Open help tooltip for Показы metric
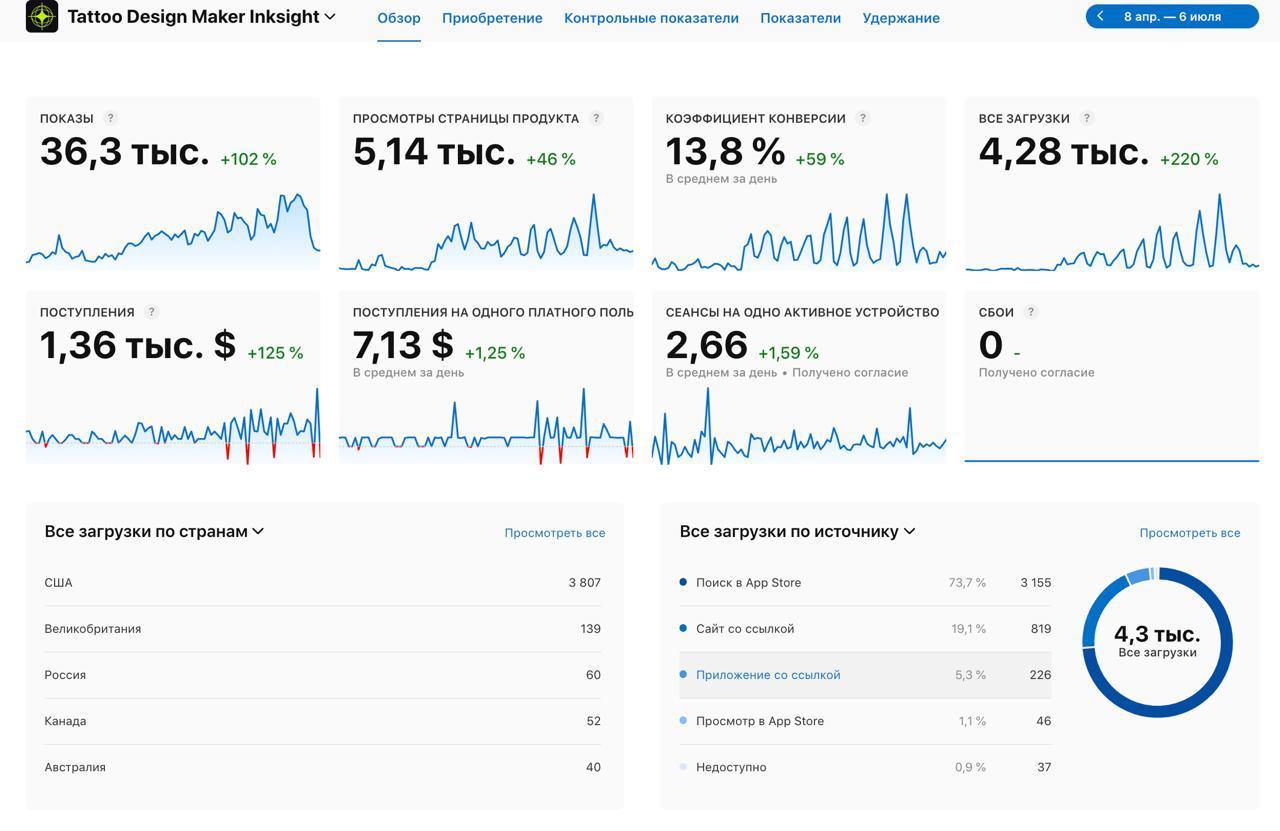Screen dimensions: 1280x831 pos(108,116)
